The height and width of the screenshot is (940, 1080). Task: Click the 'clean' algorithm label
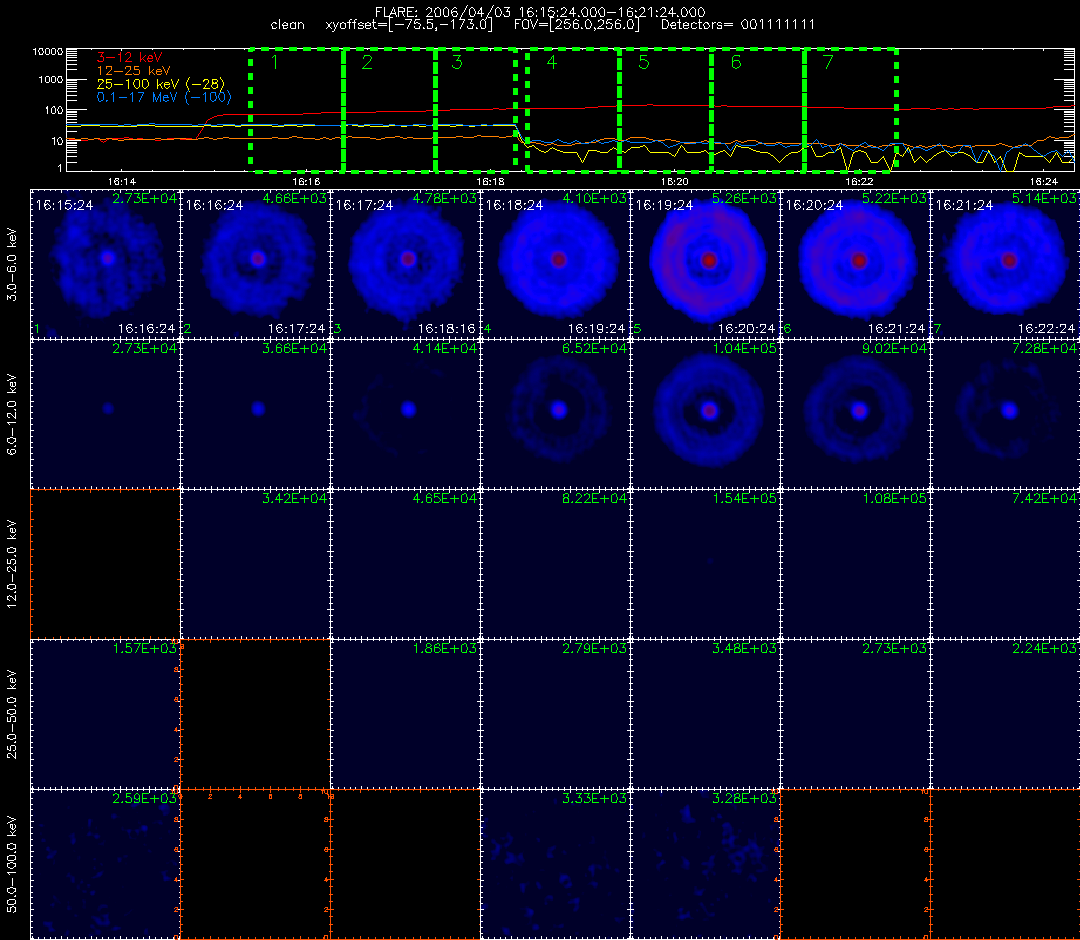288,25
